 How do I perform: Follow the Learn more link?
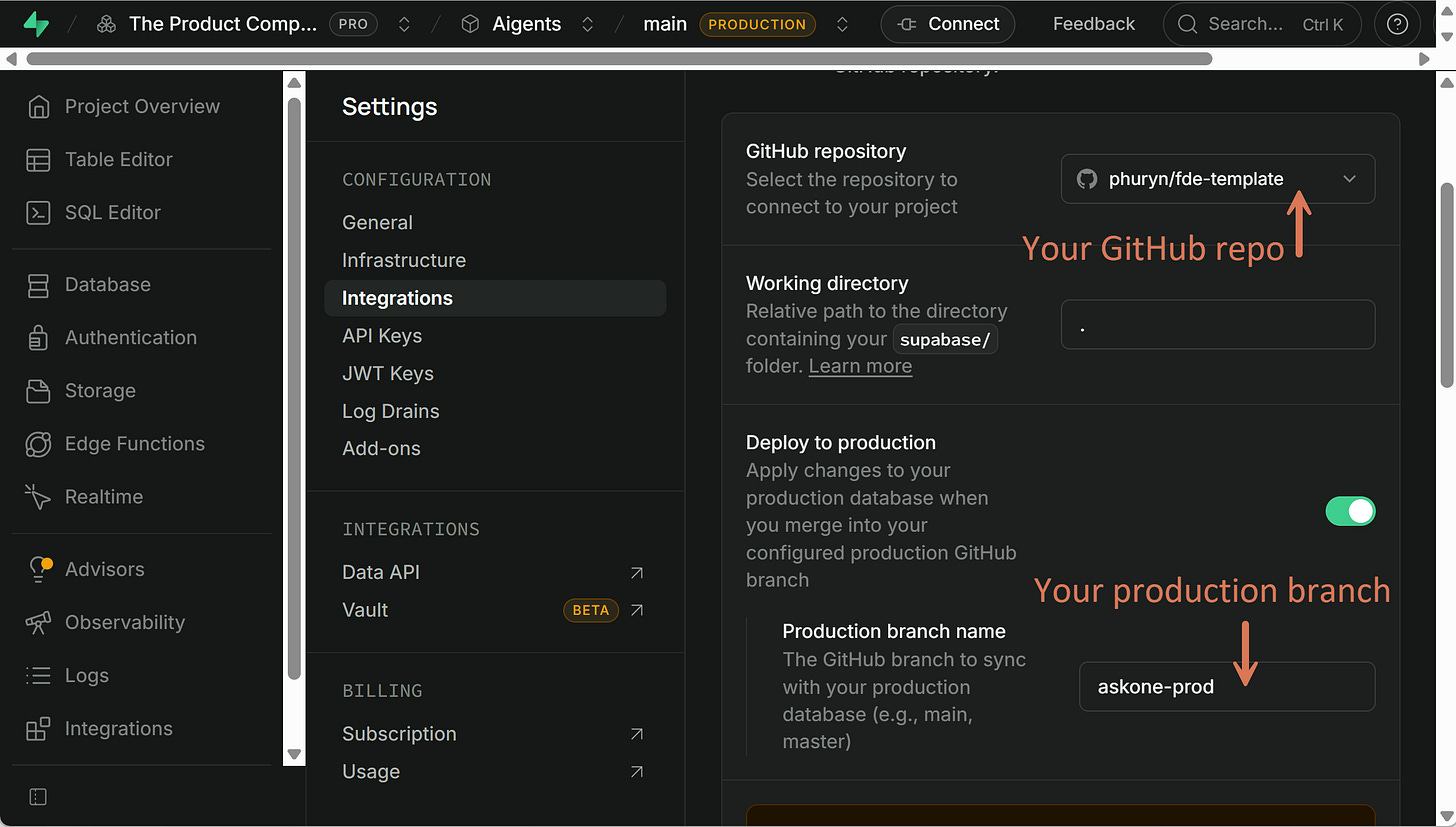[x=860, y=366]
